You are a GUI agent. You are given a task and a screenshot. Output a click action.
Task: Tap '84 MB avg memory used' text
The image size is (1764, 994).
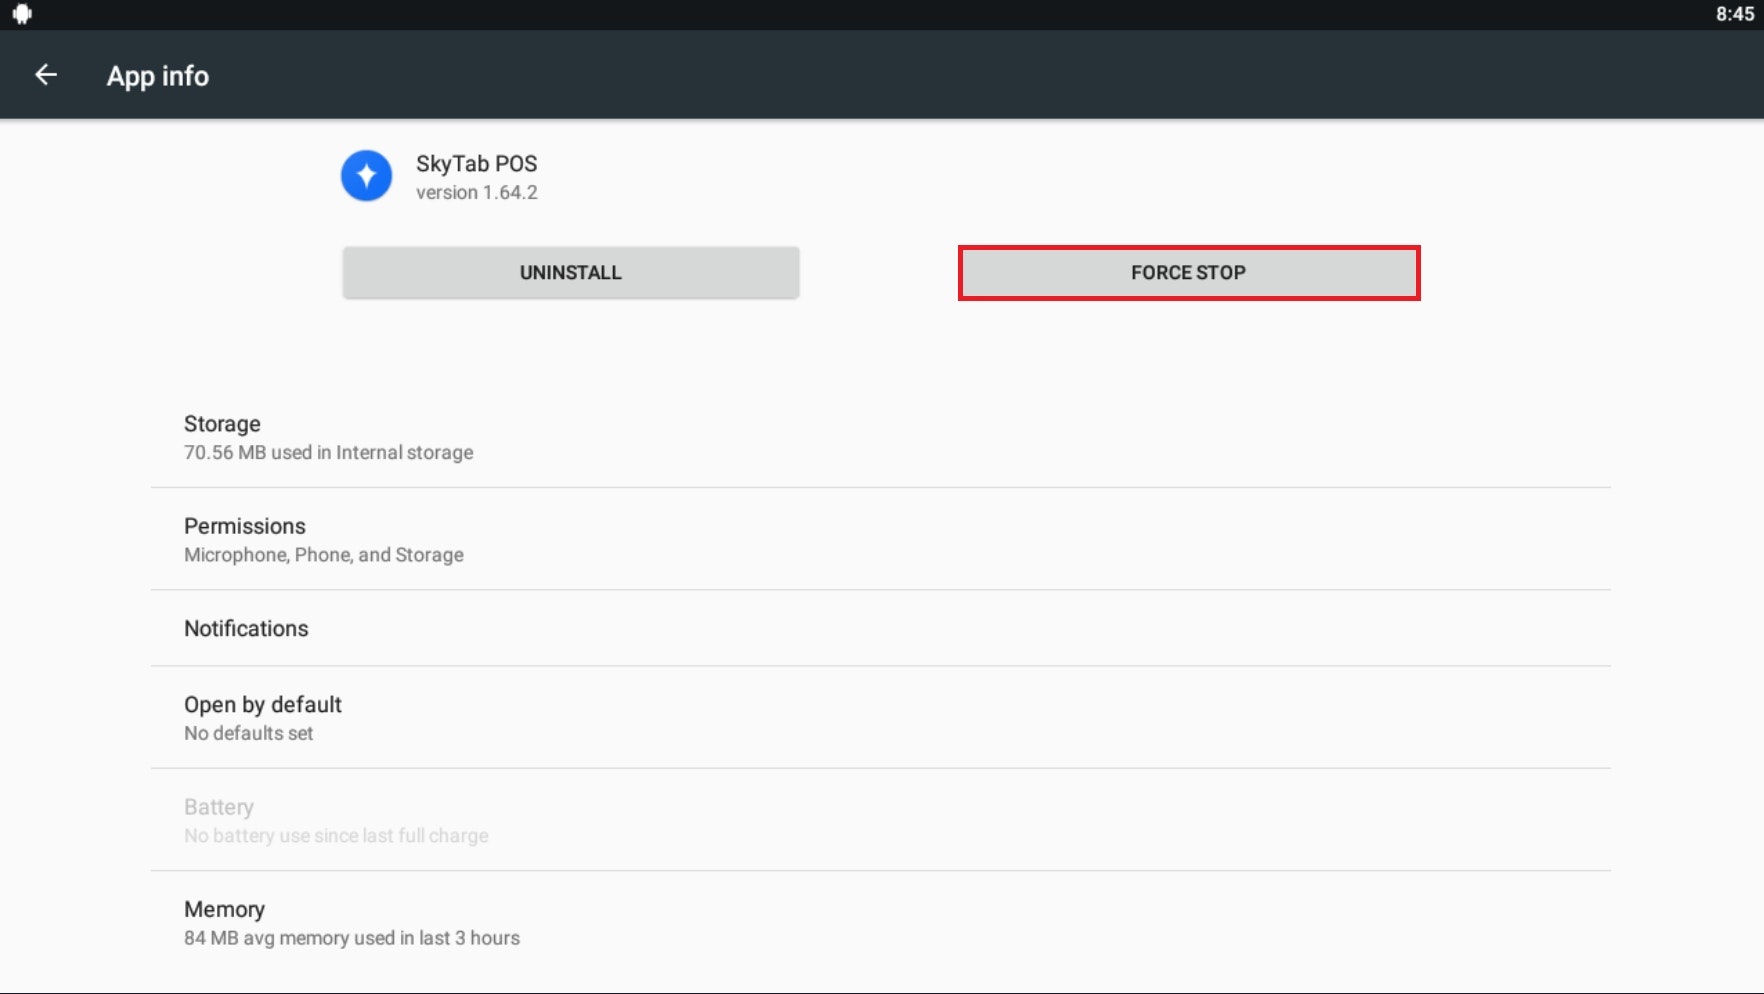tap(351, 938)
